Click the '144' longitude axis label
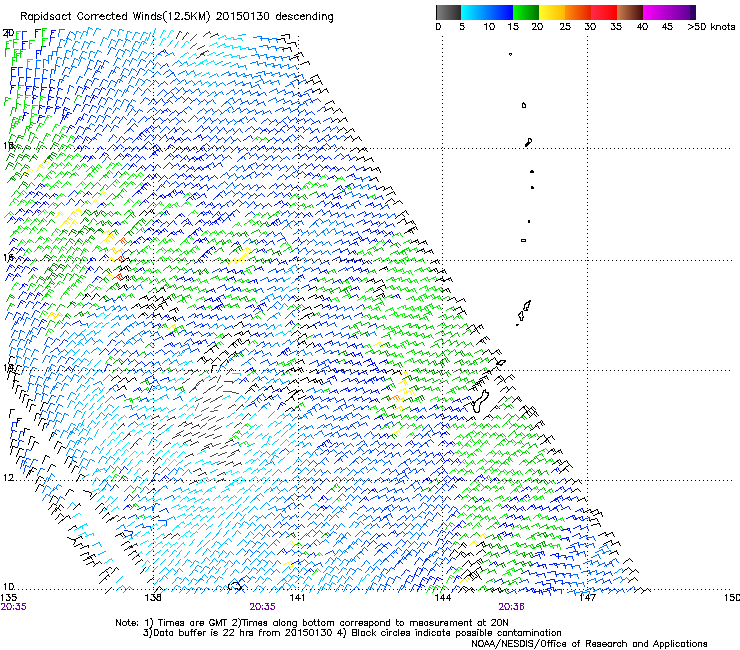Viewport: 740px width, 650px height. 442,598
